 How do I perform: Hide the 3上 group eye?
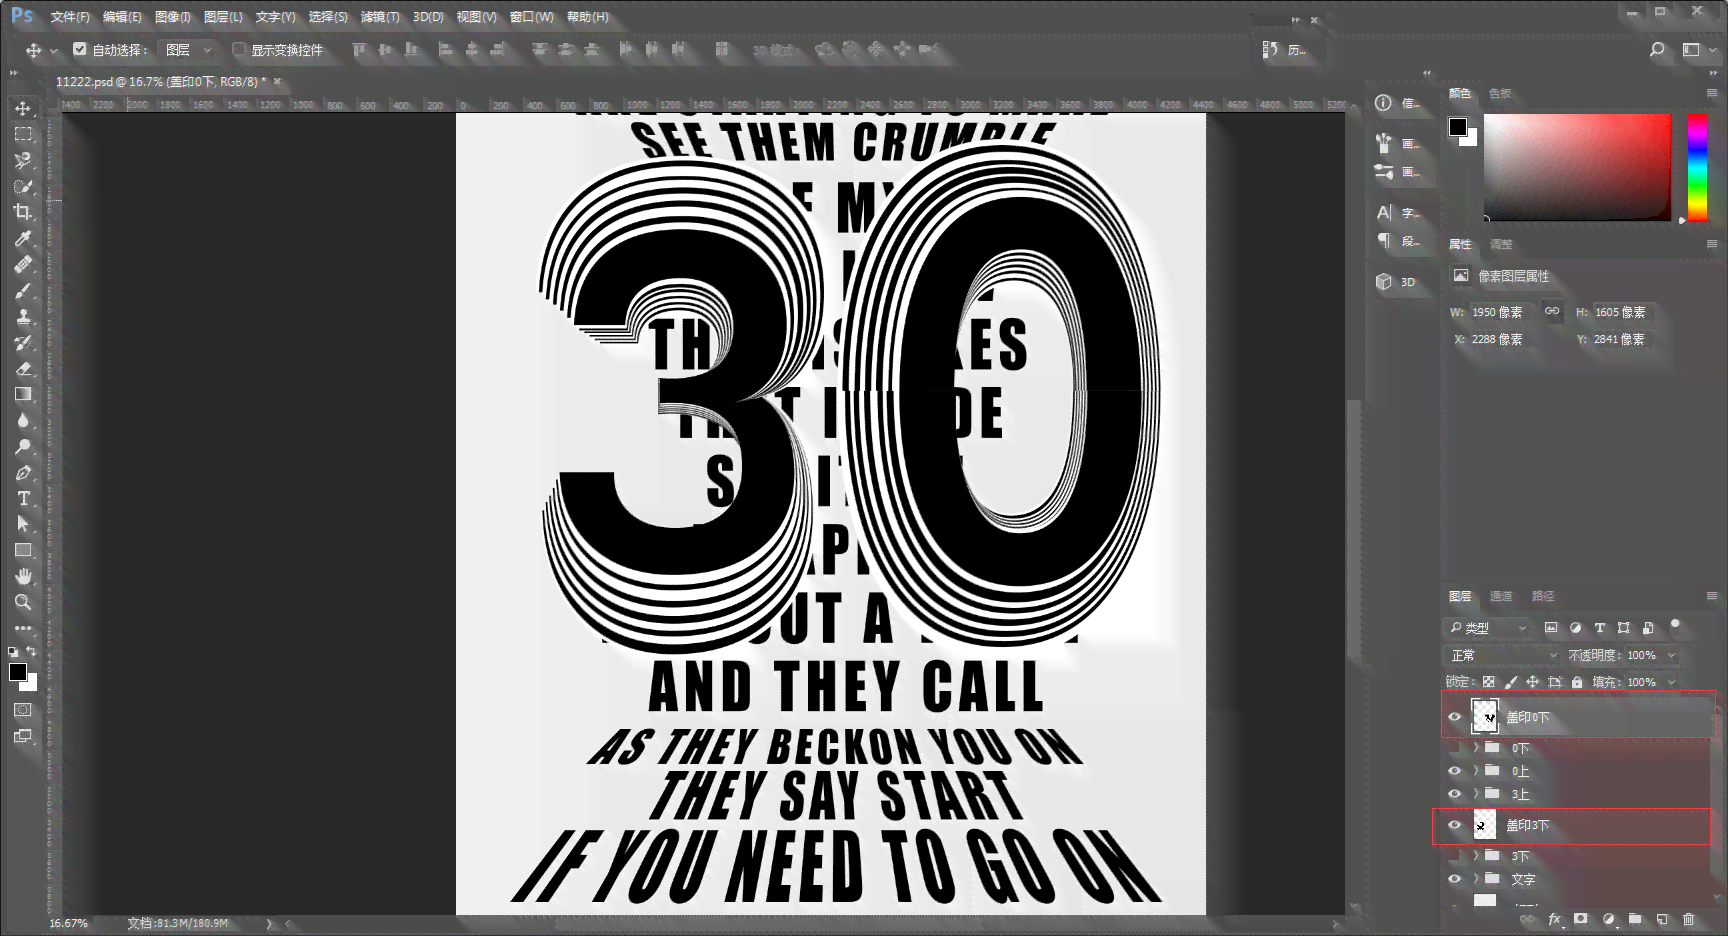(1455, 794)
